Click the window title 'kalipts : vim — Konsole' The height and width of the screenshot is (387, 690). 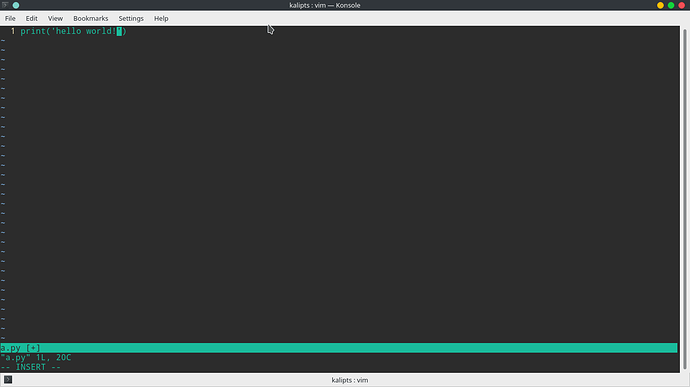click(x=325, y=5)
